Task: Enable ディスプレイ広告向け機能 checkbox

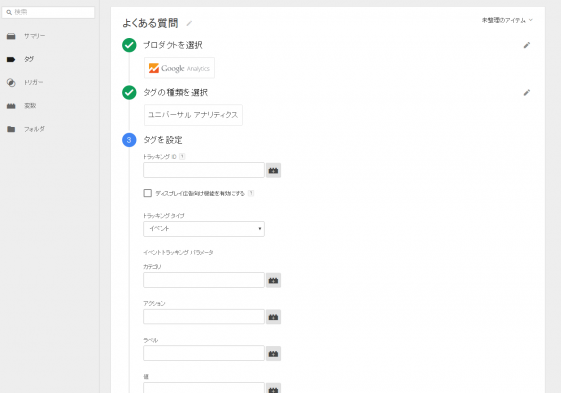Action: [x=147, y=193]
